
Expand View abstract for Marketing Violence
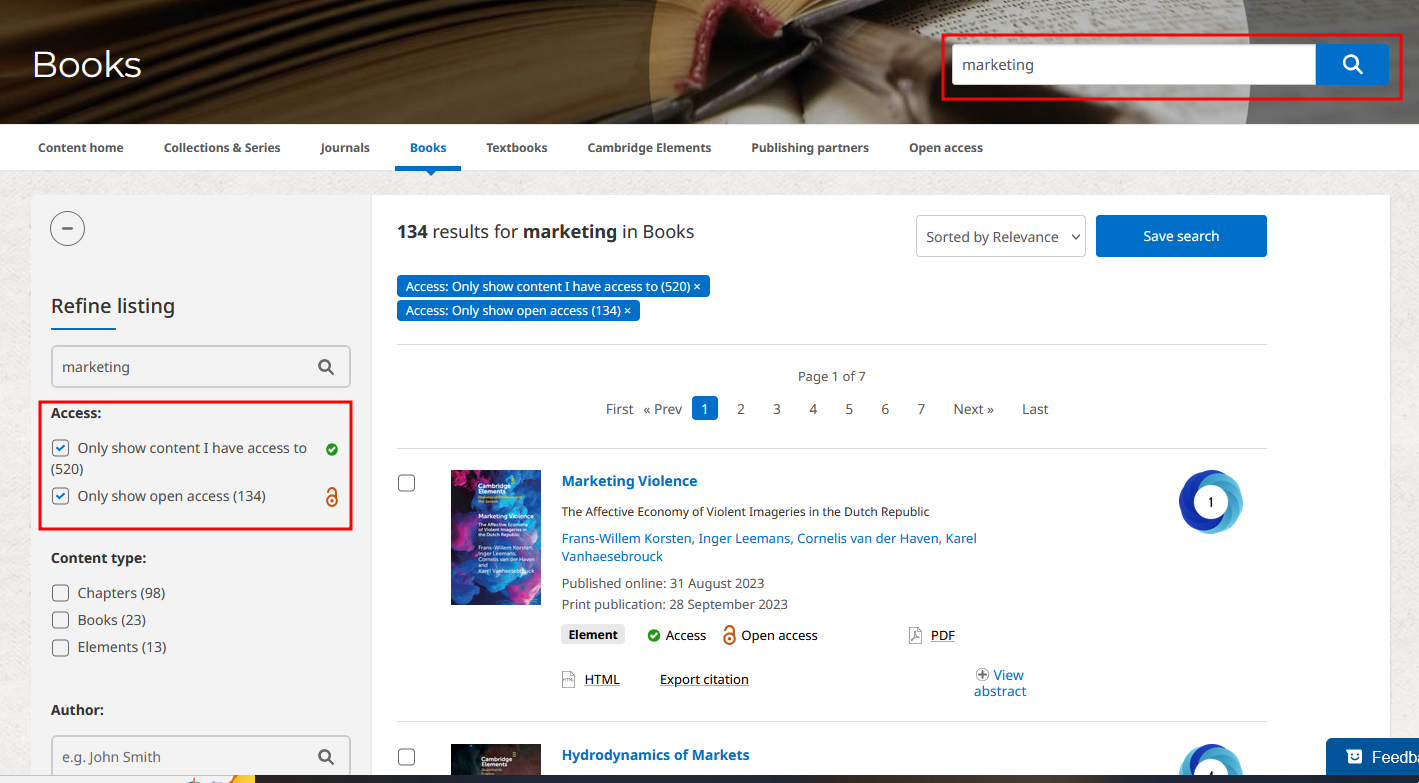point(1000,683)
